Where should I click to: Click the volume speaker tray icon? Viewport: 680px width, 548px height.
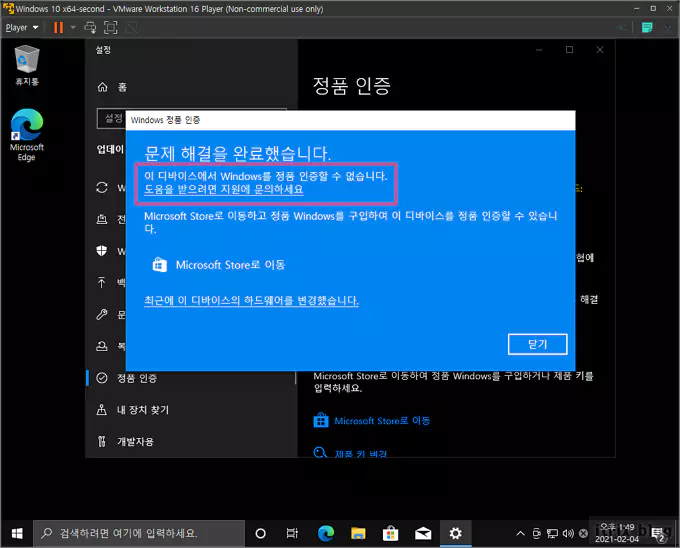click(x=568, y=533)
